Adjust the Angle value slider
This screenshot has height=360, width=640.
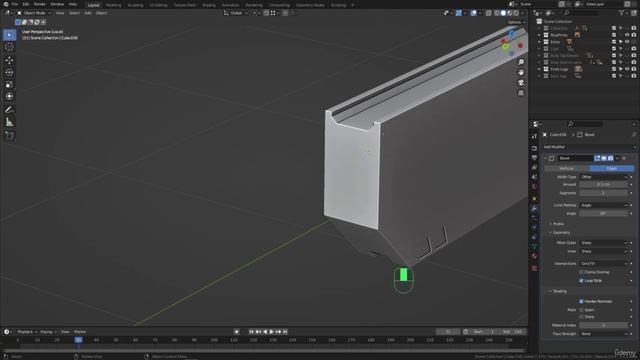[604, 213]
